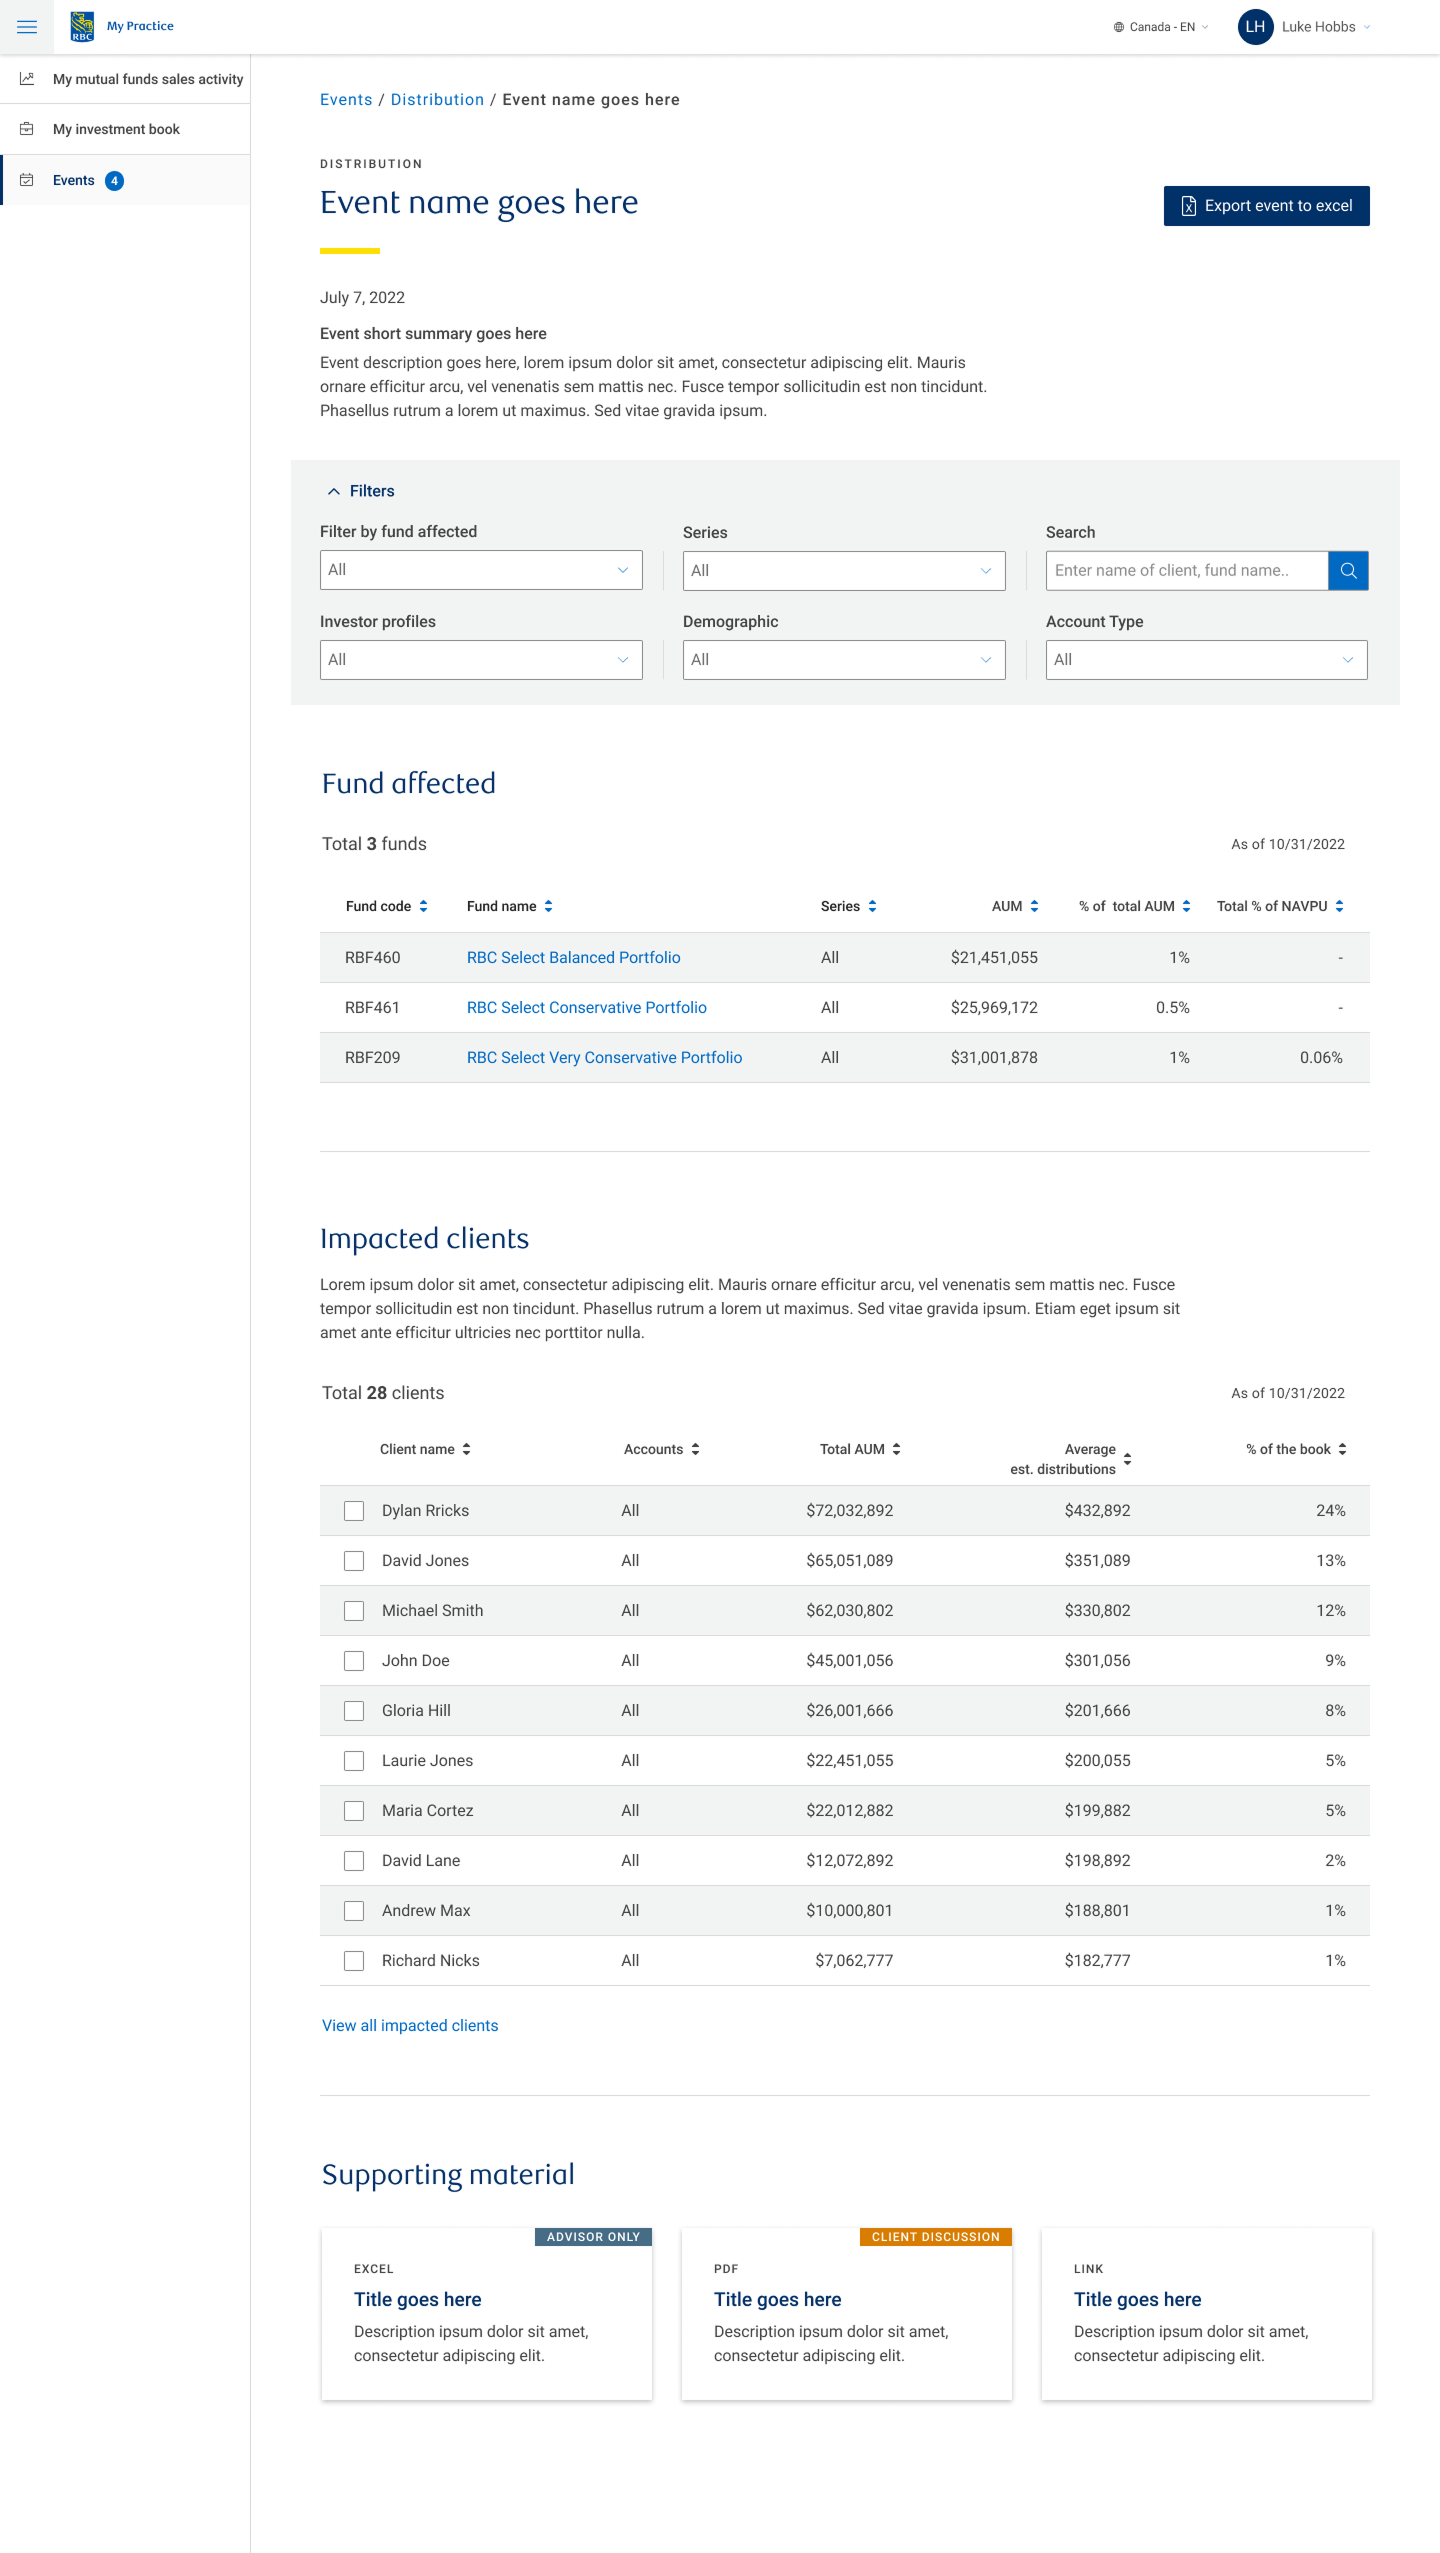1440x2553 pixels.
Task: Sort clients by Client name
Action: click(x=467, y=1449)
